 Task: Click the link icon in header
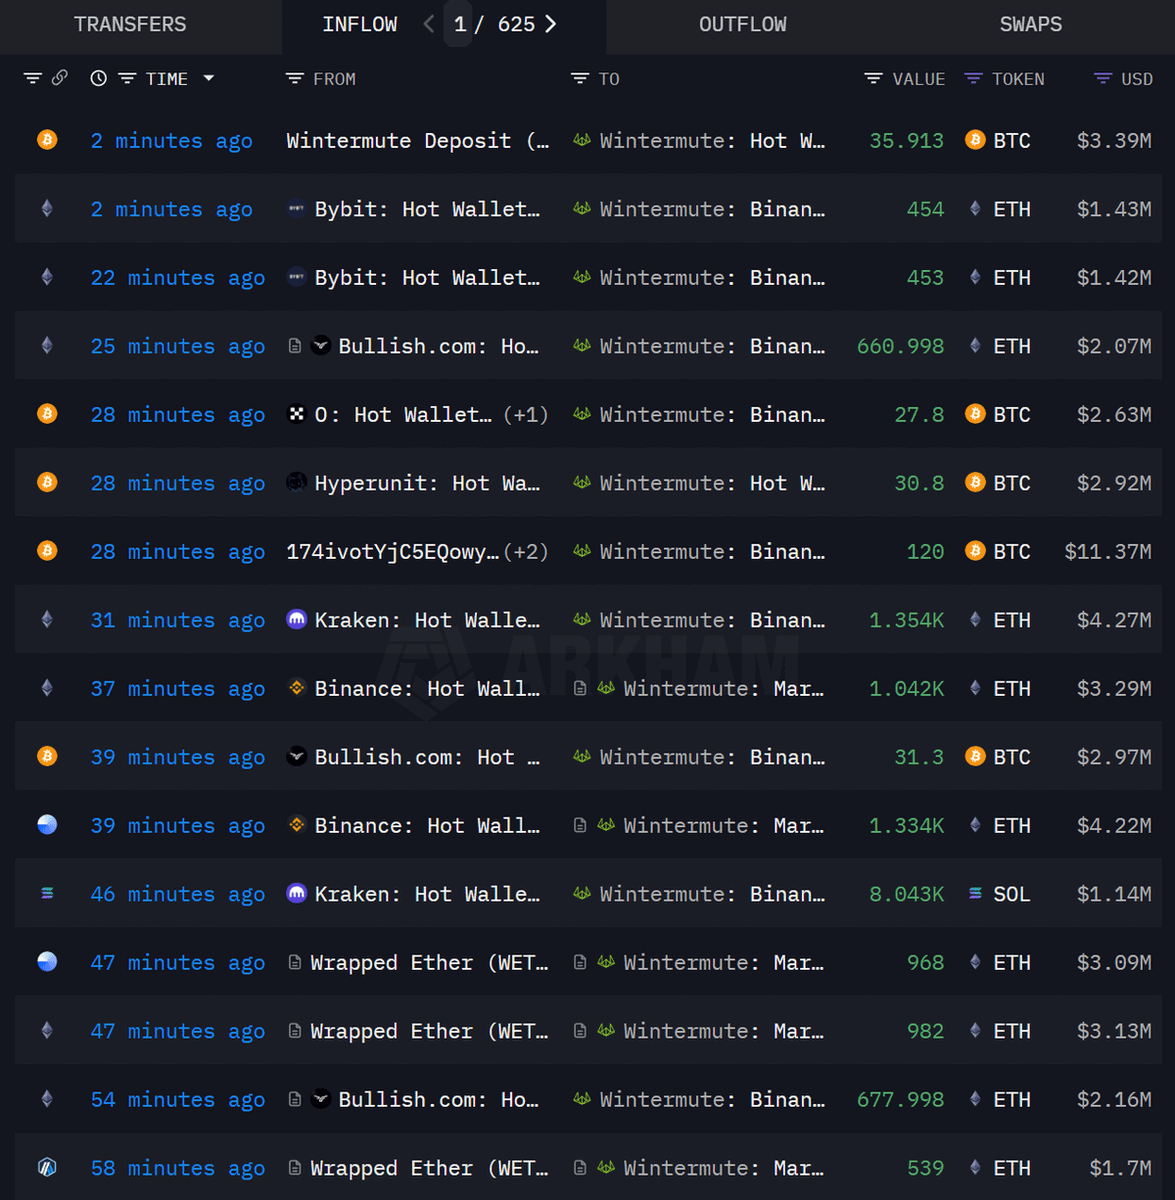60,77
